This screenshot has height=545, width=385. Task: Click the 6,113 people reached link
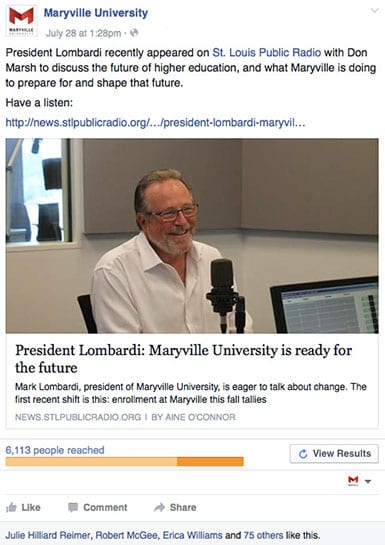click(x=55, y=450)
